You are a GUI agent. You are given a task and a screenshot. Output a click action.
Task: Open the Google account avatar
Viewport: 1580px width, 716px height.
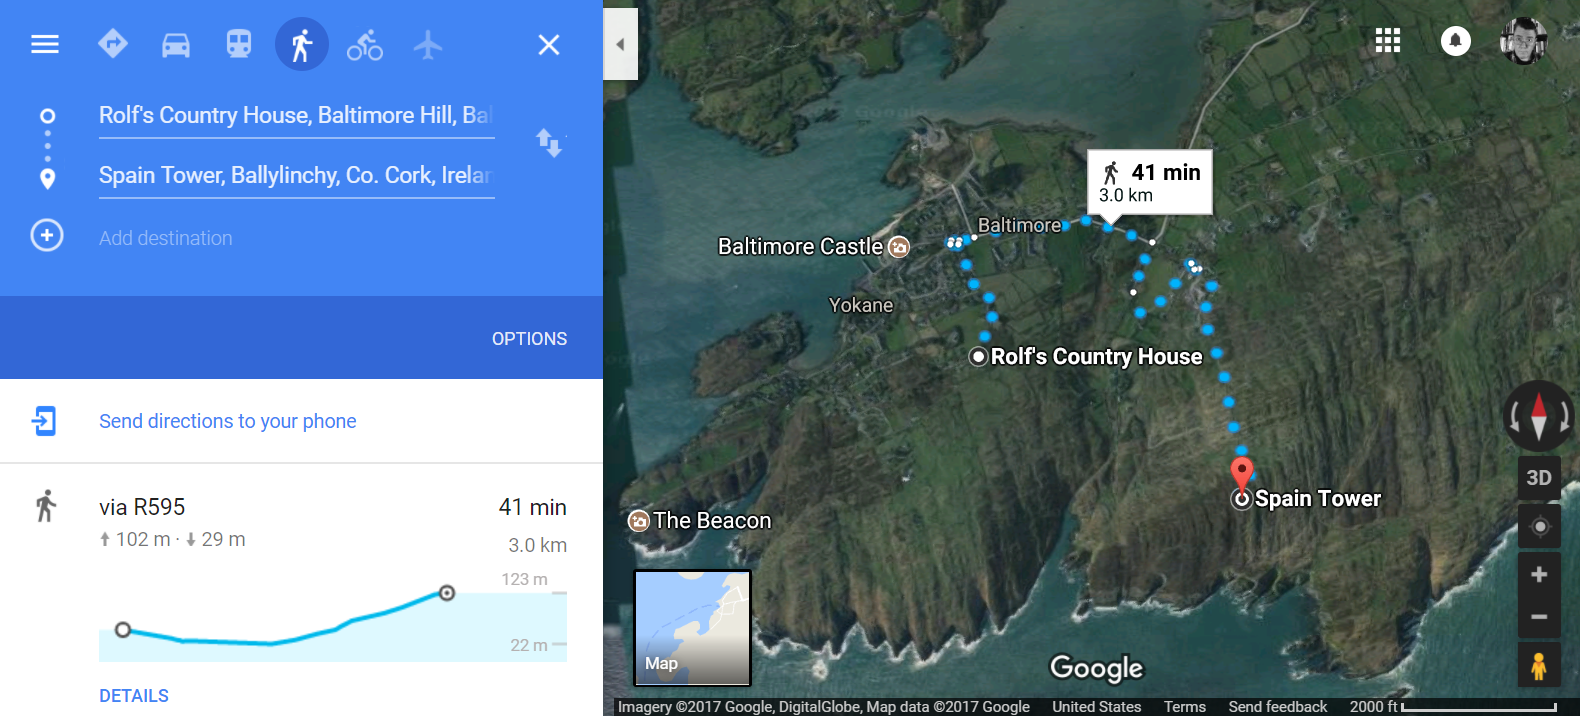1524,41
